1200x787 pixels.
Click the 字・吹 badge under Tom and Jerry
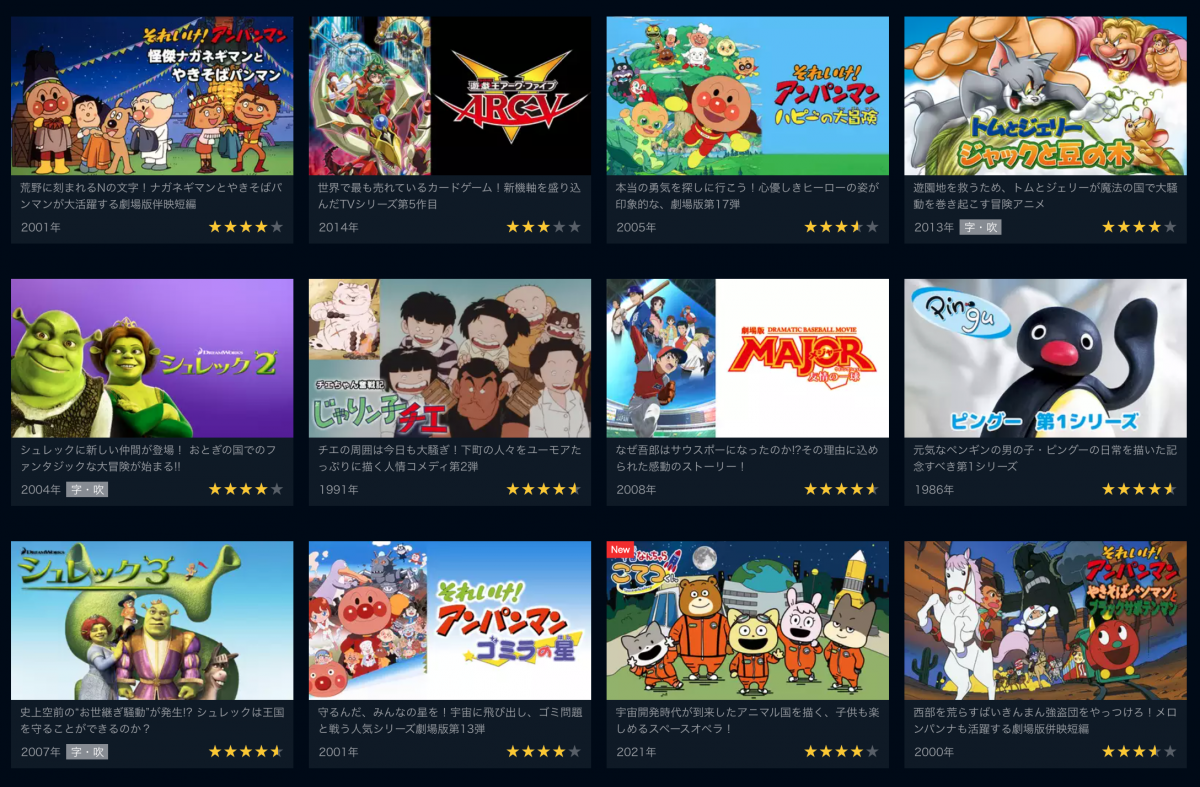[x=980, y=227]
